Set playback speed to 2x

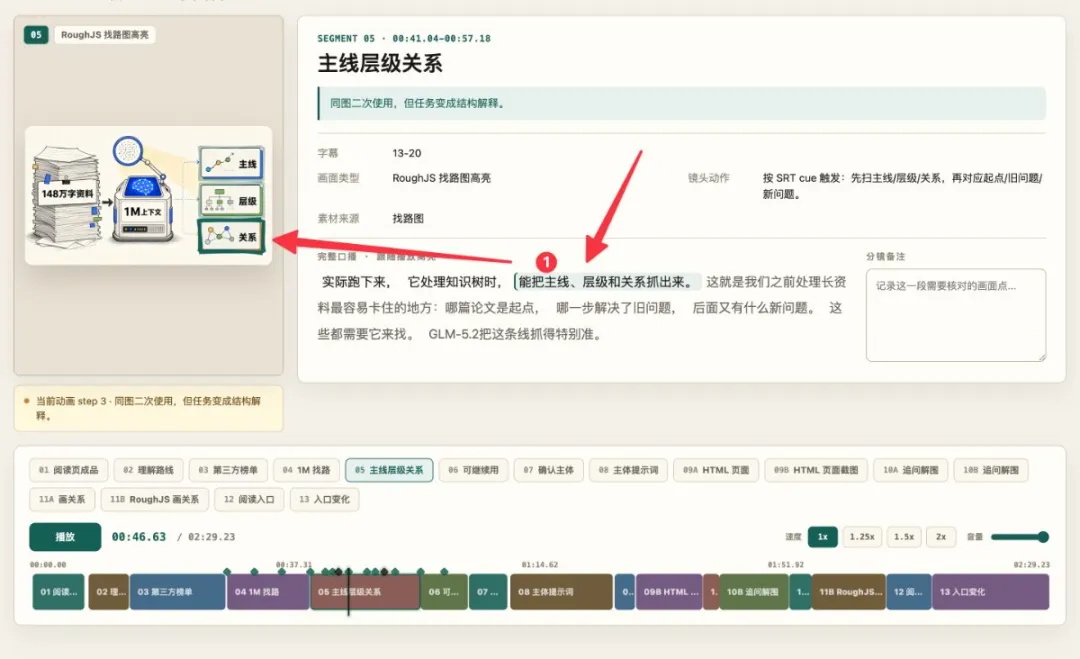(x=941, y=536)
